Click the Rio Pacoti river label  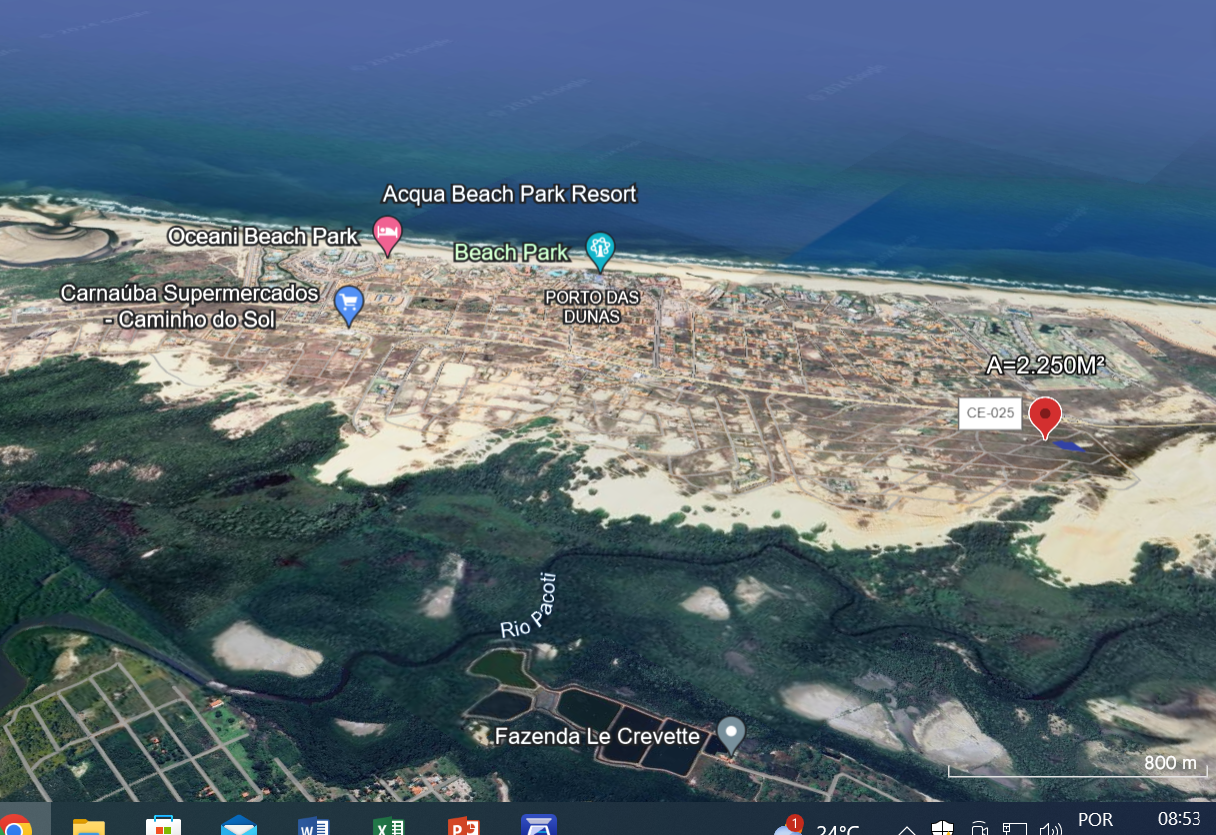[527, 608]
